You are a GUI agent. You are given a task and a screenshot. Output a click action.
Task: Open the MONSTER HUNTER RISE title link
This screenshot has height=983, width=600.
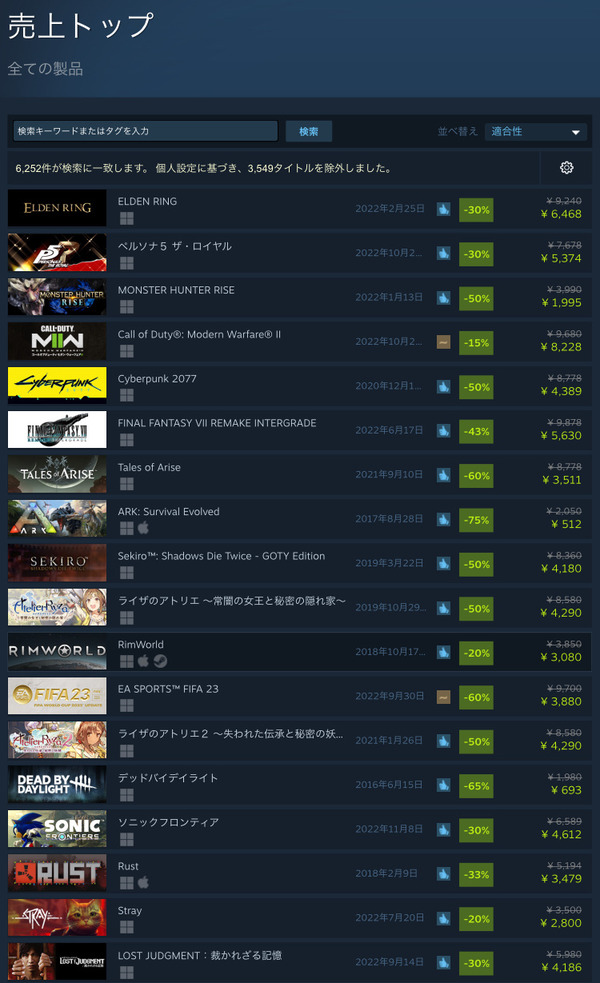pos(176,290)
